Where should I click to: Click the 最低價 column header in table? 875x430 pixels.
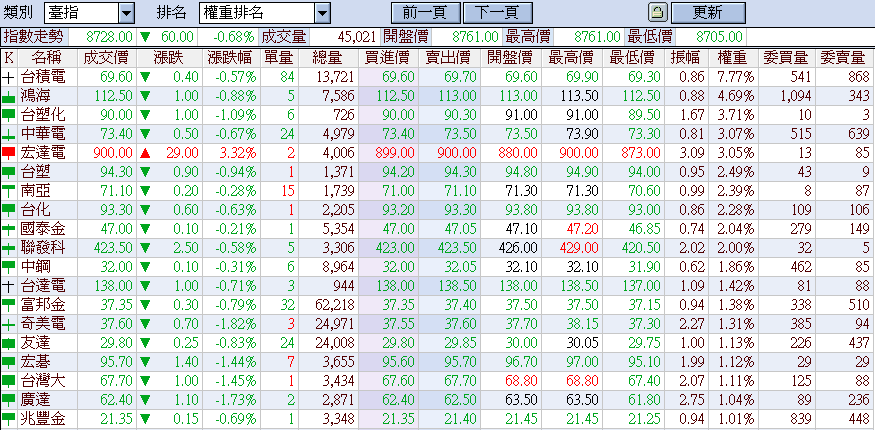(x=632, y=57)
